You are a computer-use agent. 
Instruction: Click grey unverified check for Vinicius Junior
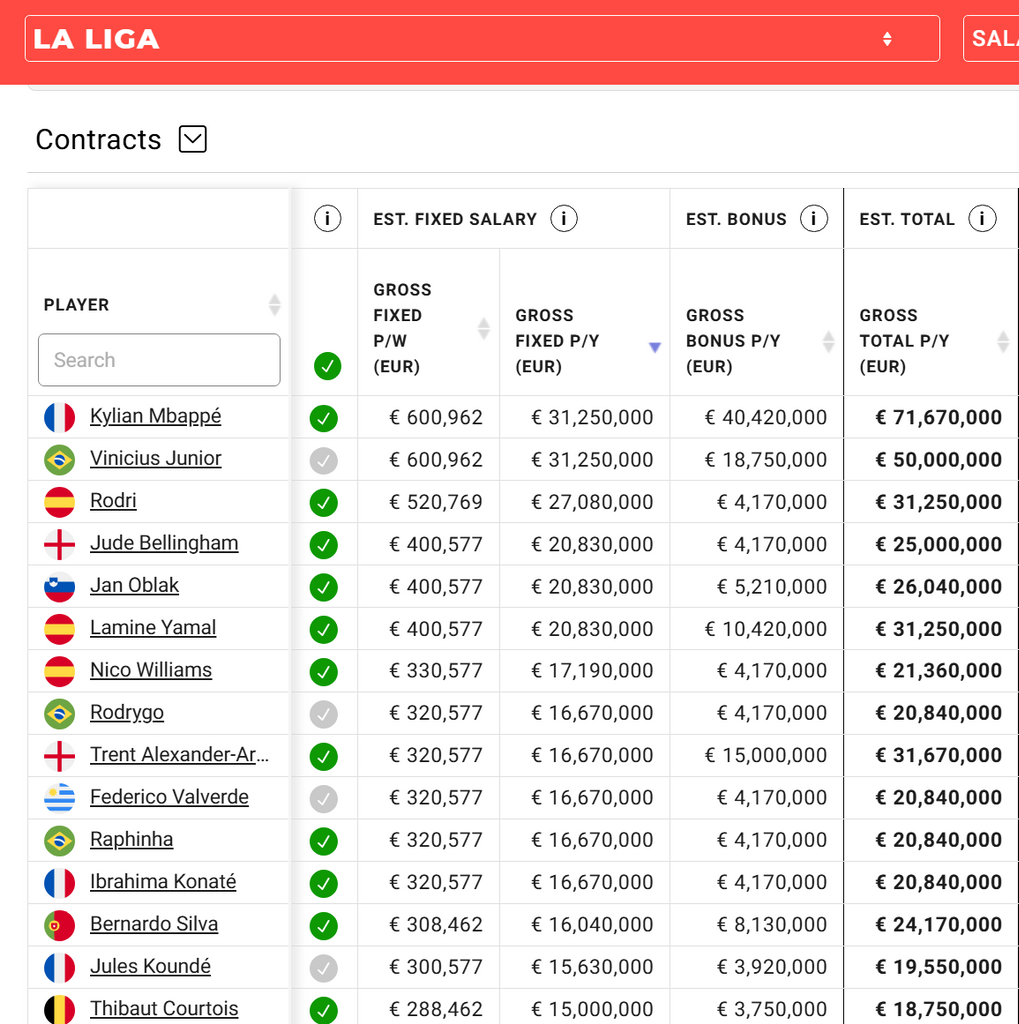(x=323, y=461)
